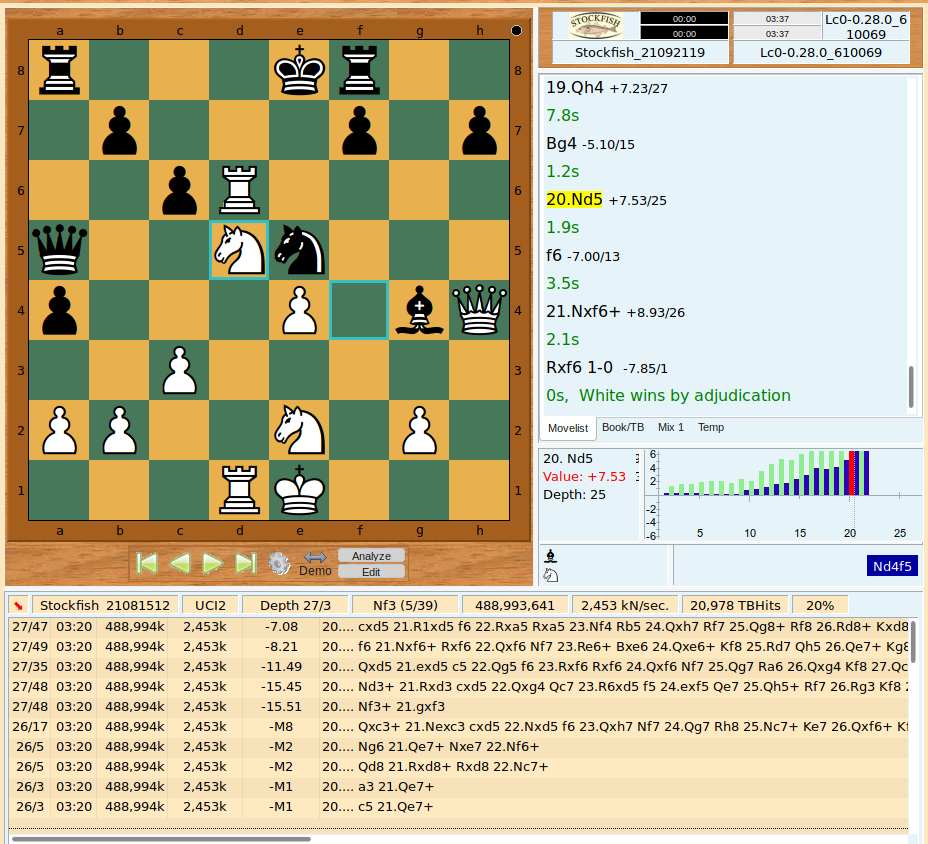Viewport: 928px width, 844px height.
Task: Select the engine line 20.... a3 21.Qe7+
Action: (x=459, y=786)
